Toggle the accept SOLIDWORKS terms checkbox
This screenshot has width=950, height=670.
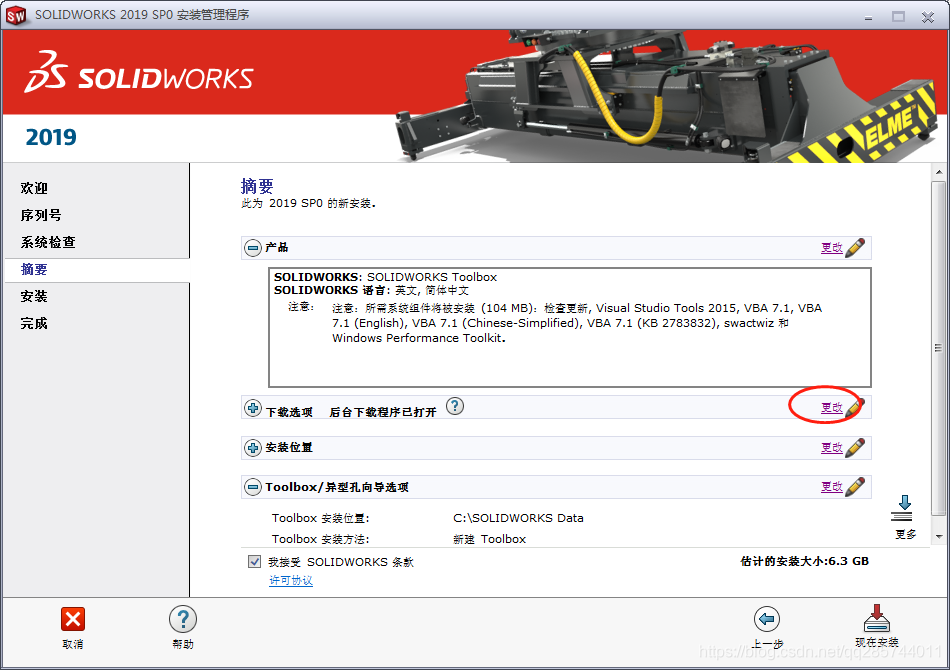[254, 562]
